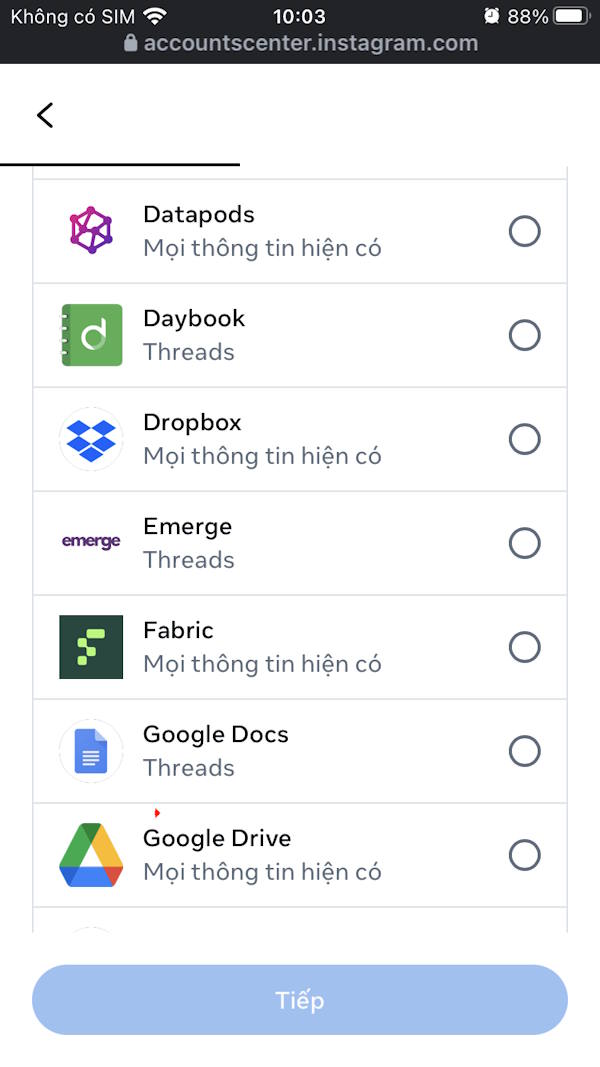Image resolution: width=600 pixels, height=1067 pixels.
Task: Tap the battery indicator in status bar
Action: 569,16
